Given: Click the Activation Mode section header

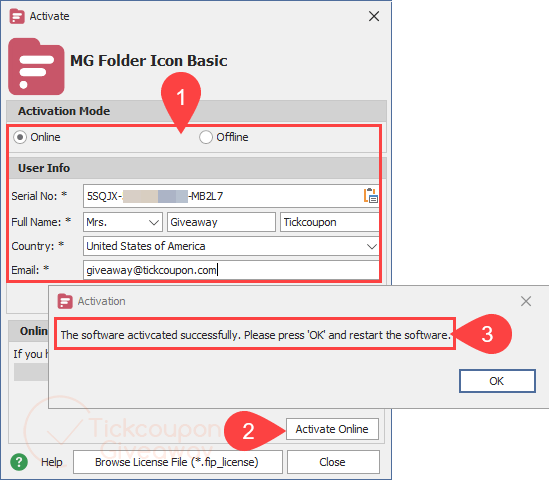Looking at the screenshot, I should click(196, 111).
